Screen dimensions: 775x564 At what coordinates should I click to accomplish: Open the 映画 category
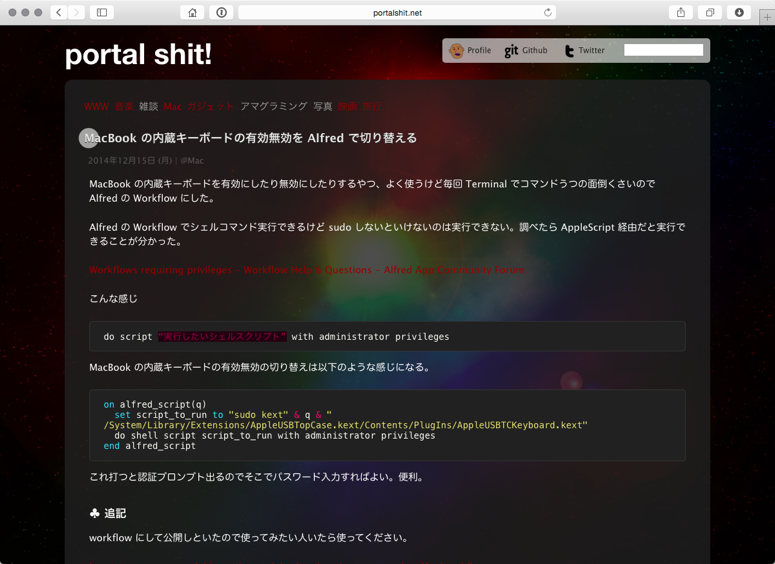tap(347, 106)
